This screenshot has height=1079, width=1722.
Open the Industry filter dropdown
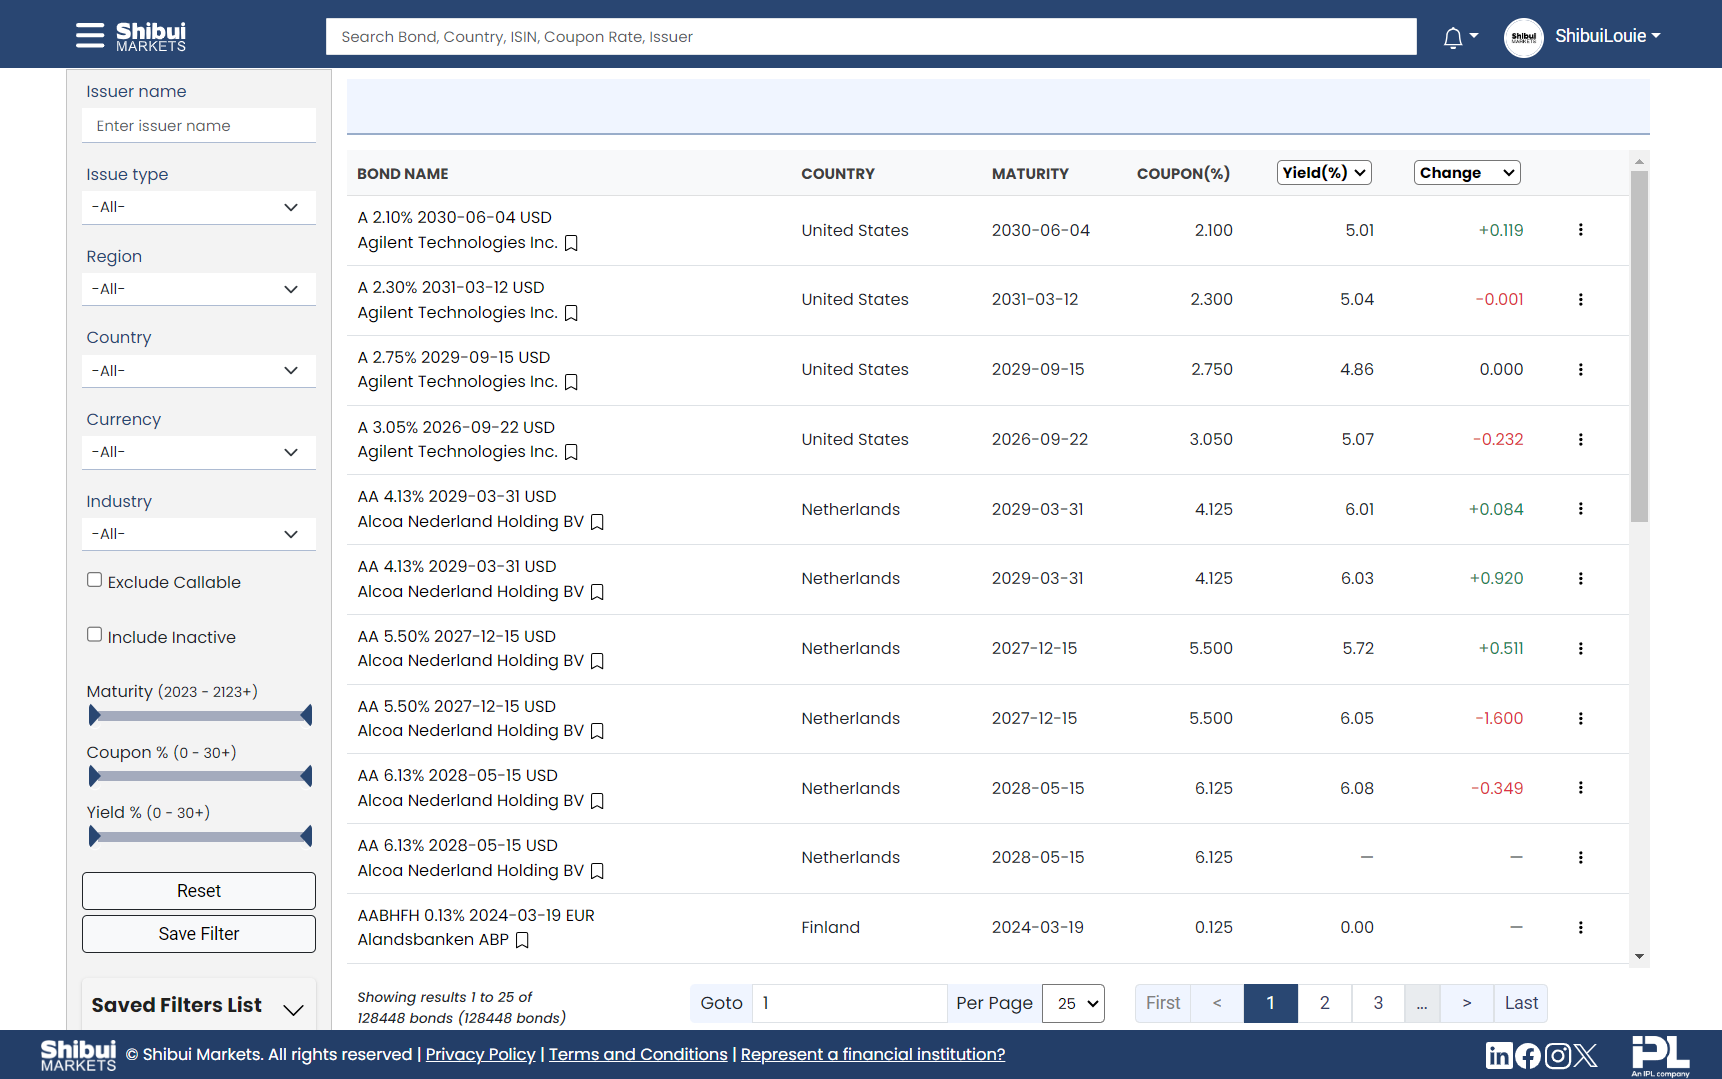(199, 535)
